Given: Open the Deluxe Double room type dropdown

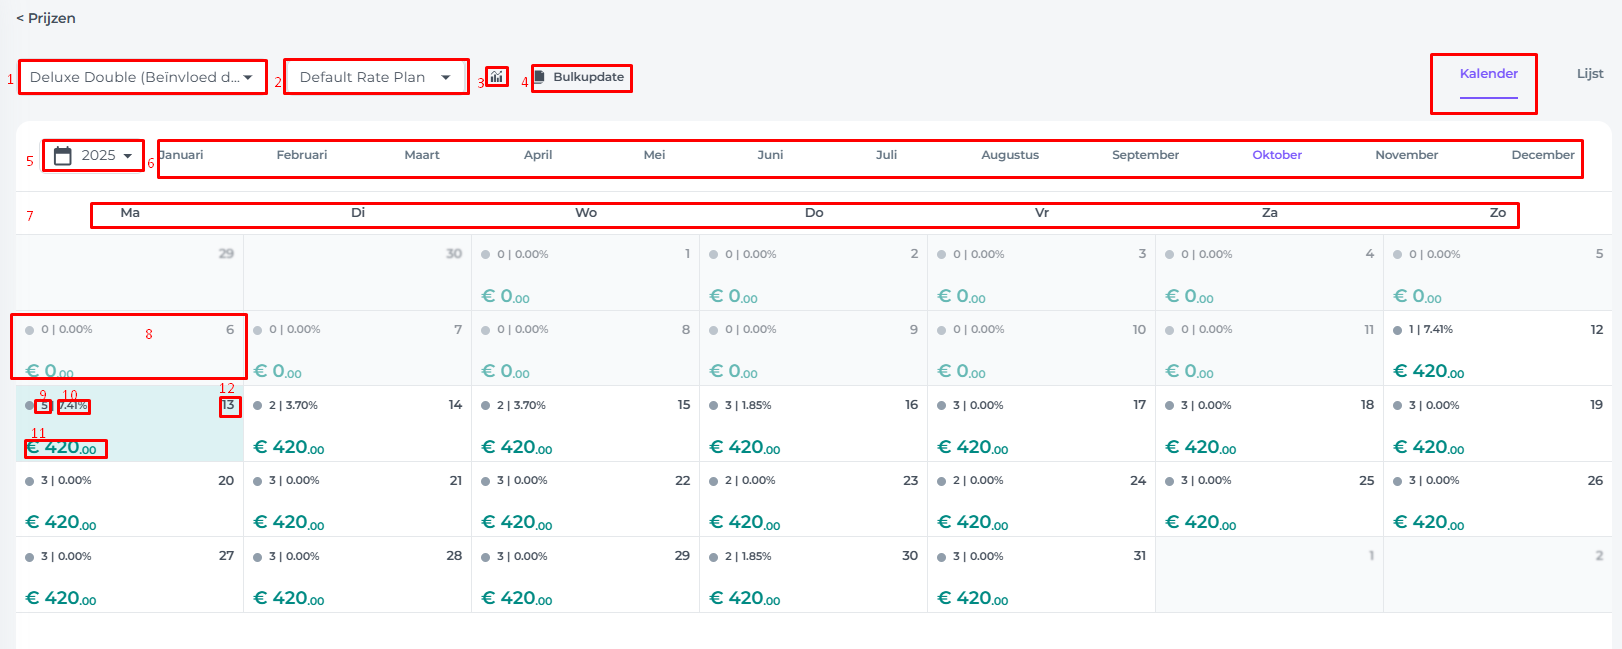Looking at the screenshot, I should (142, 77).
